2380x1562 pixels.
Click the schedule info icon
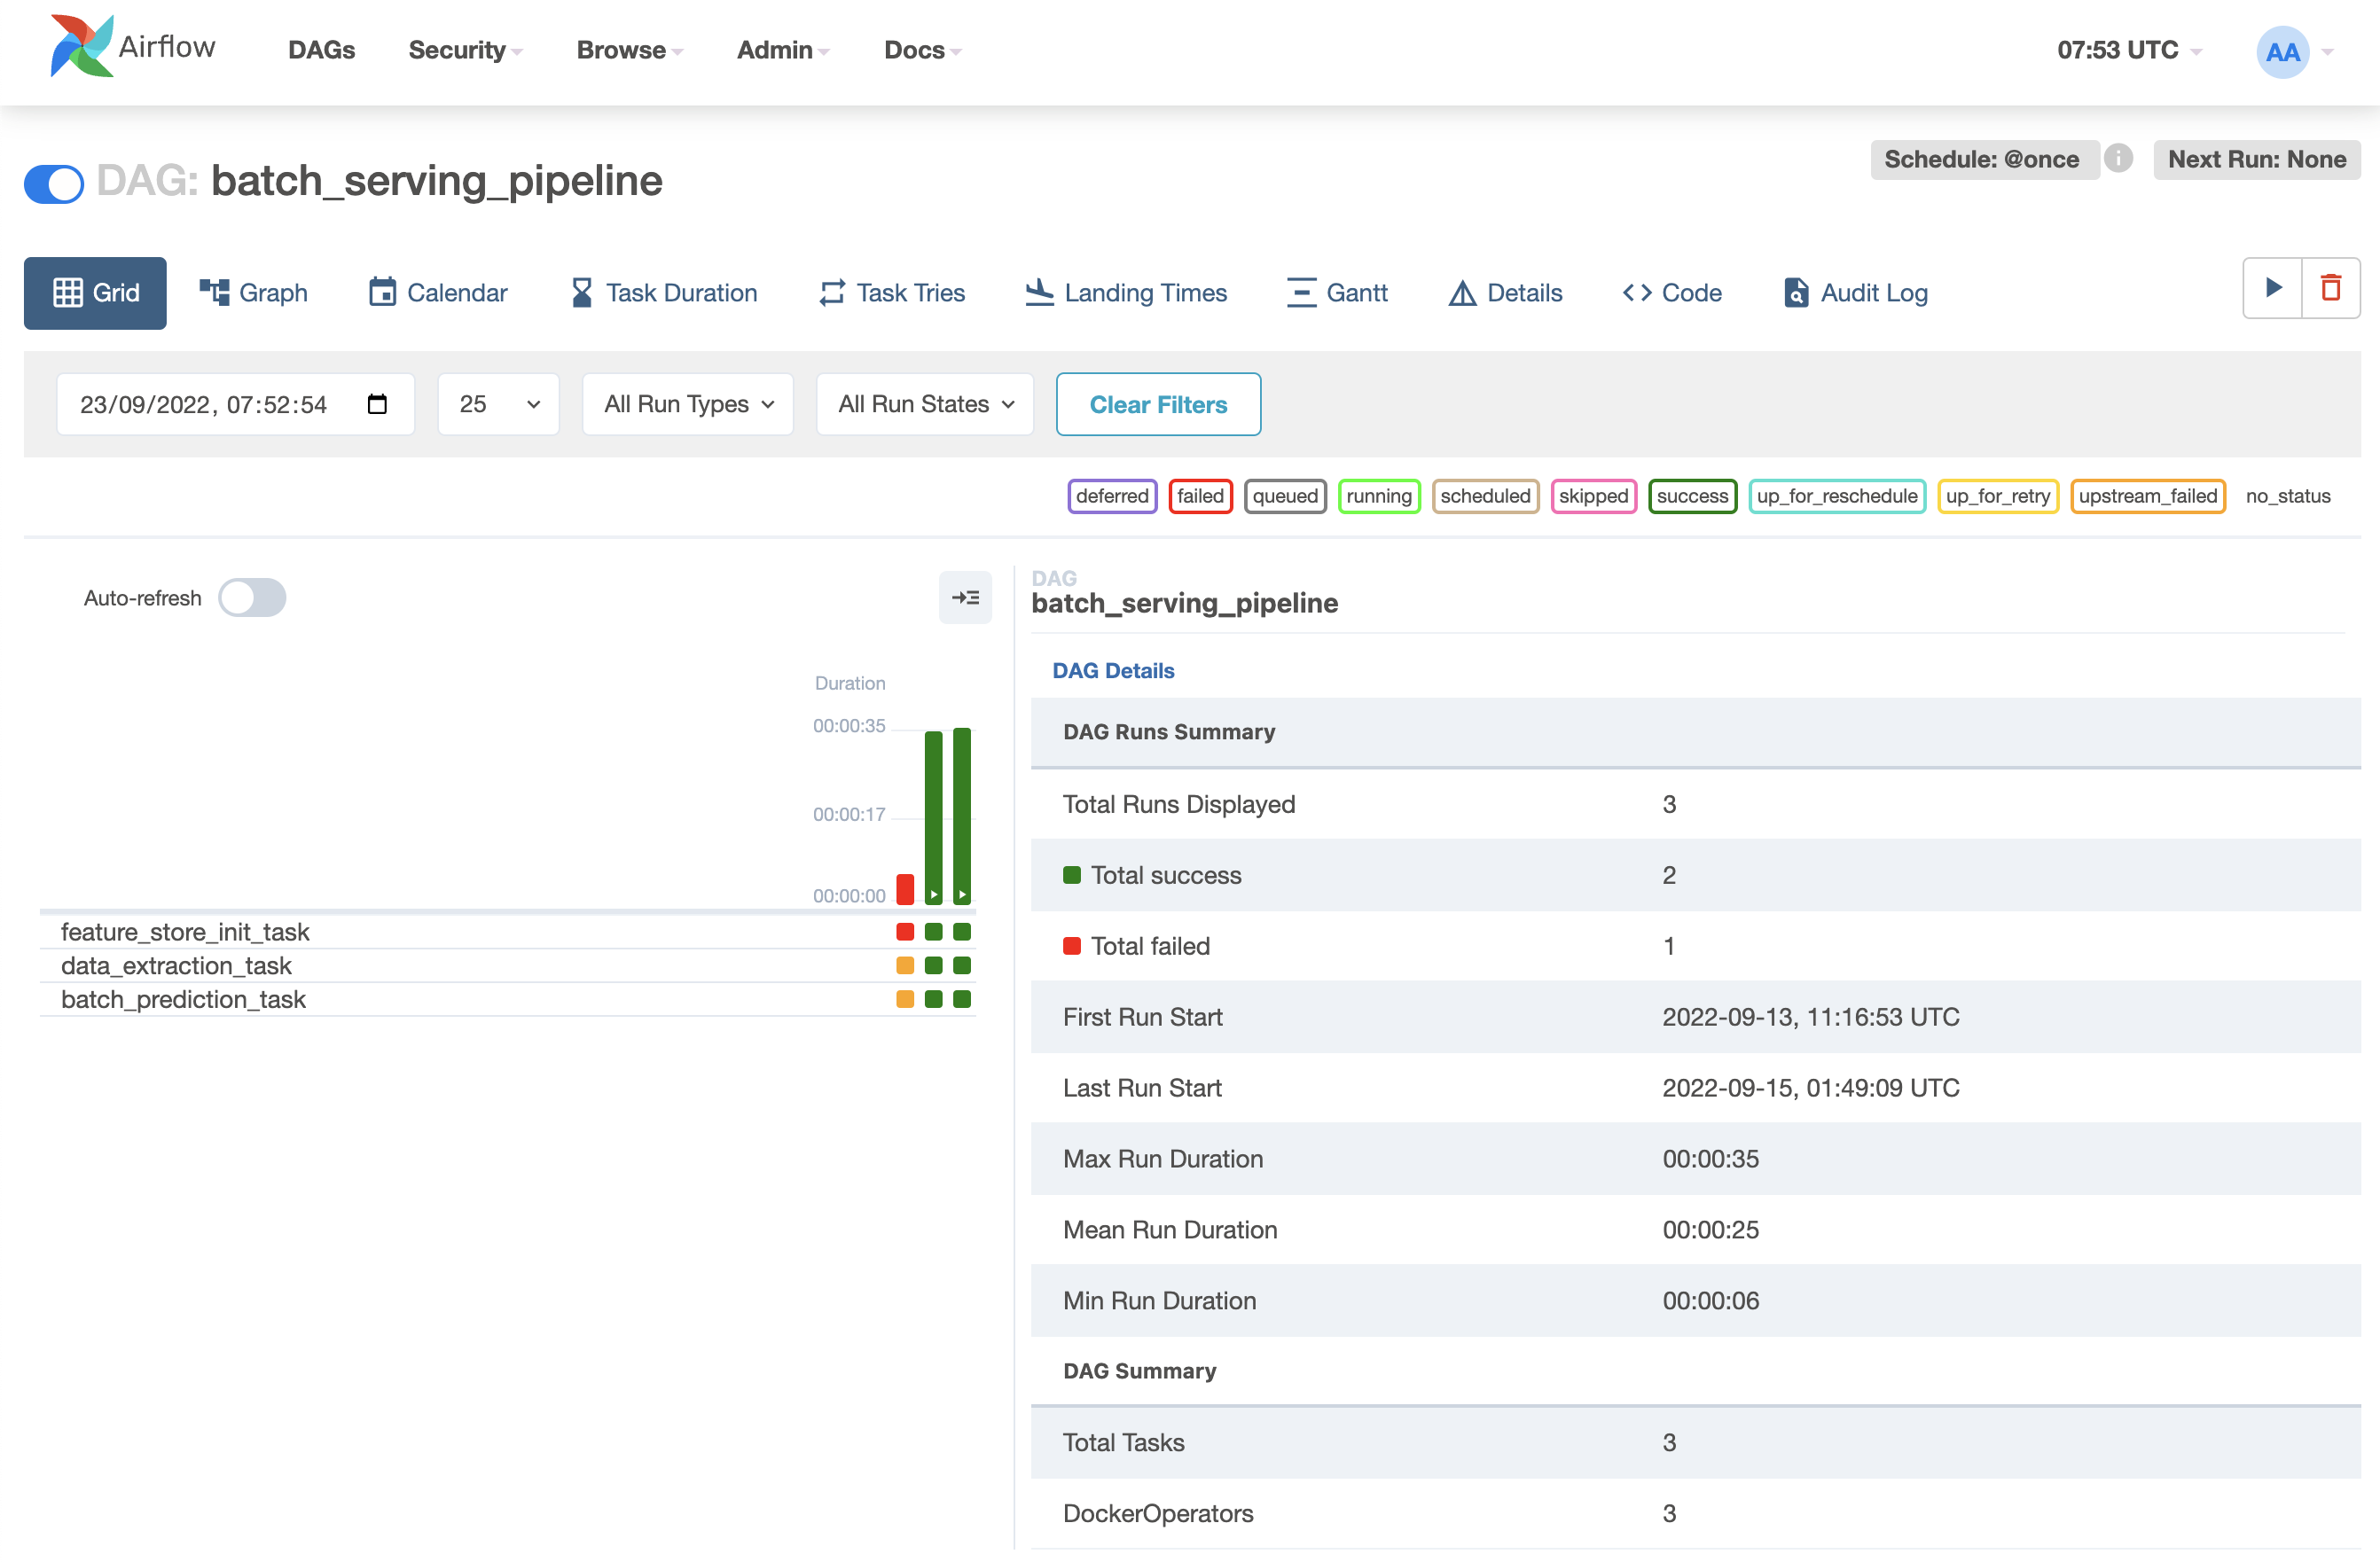click(2118, 158)
